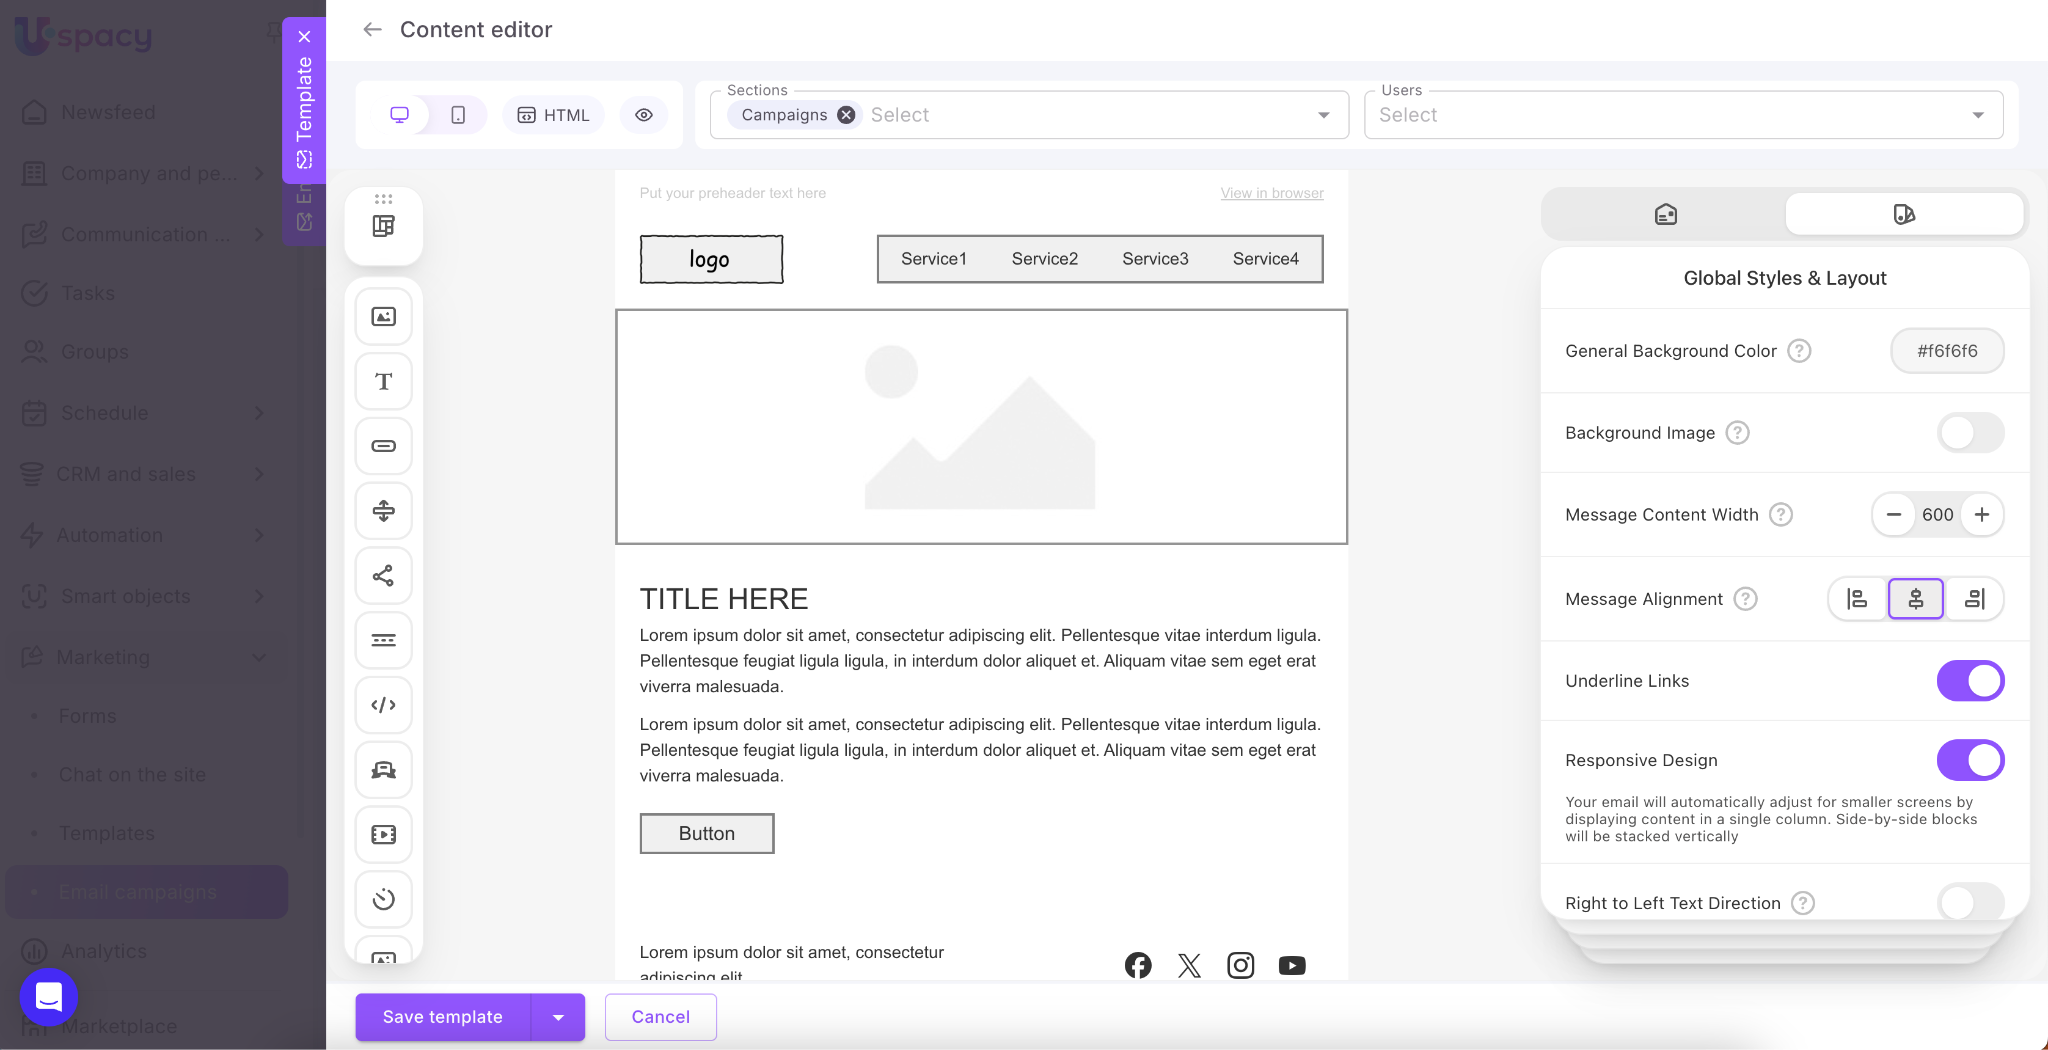Image resolution: width=2048 pixels, height=1050 pixels.
Task: Turn off Responsive Design switch
Action: tap(1969, 760)
